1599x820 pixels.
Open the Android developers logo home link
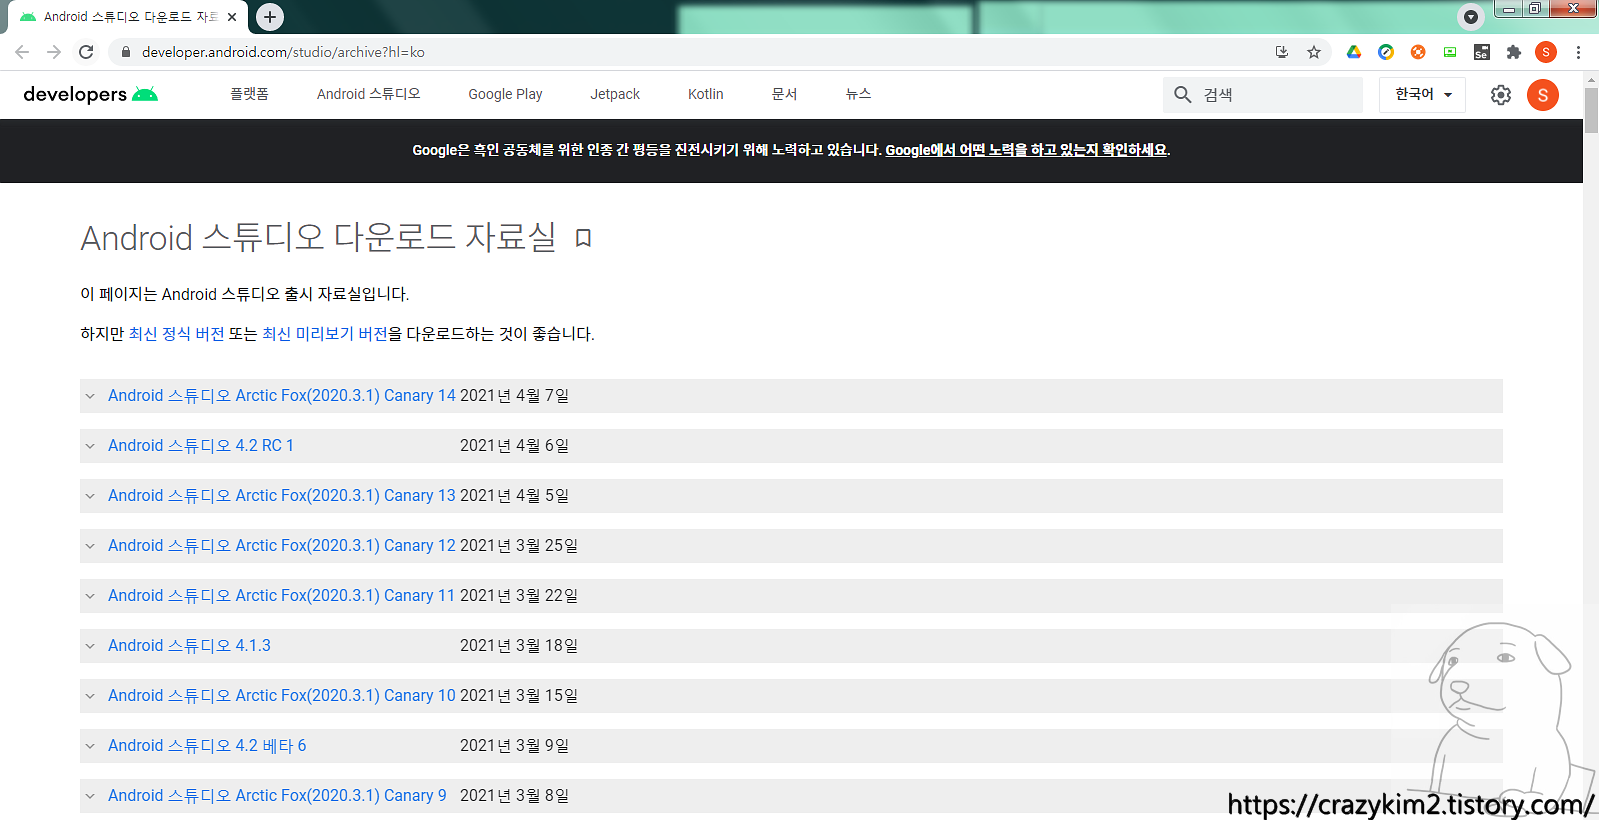(91, 94)
